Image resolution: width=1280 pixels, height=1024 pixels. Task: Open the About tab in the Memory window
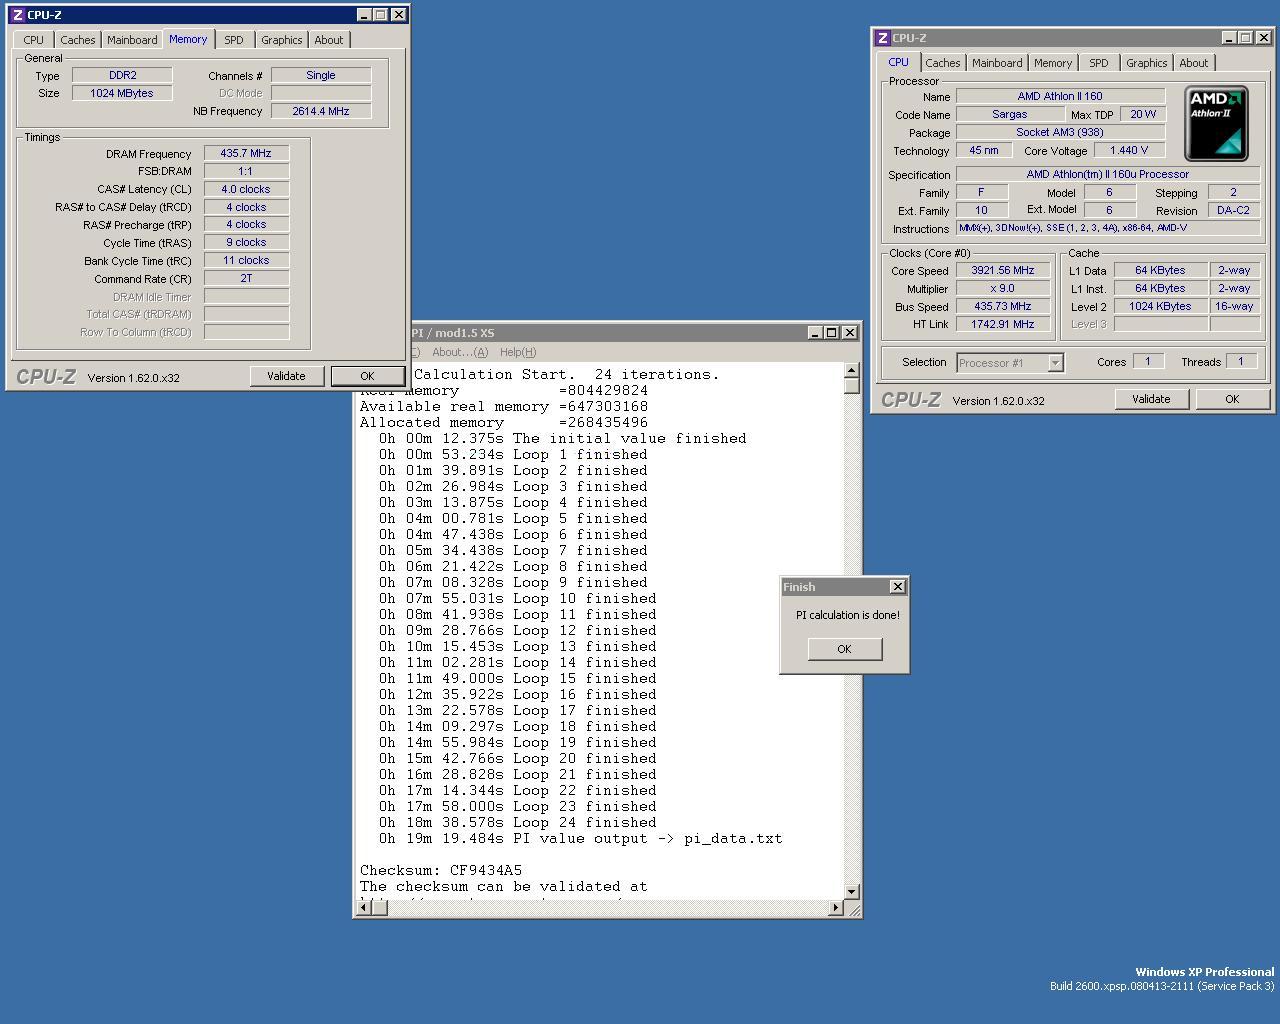[x=328, y=40]
